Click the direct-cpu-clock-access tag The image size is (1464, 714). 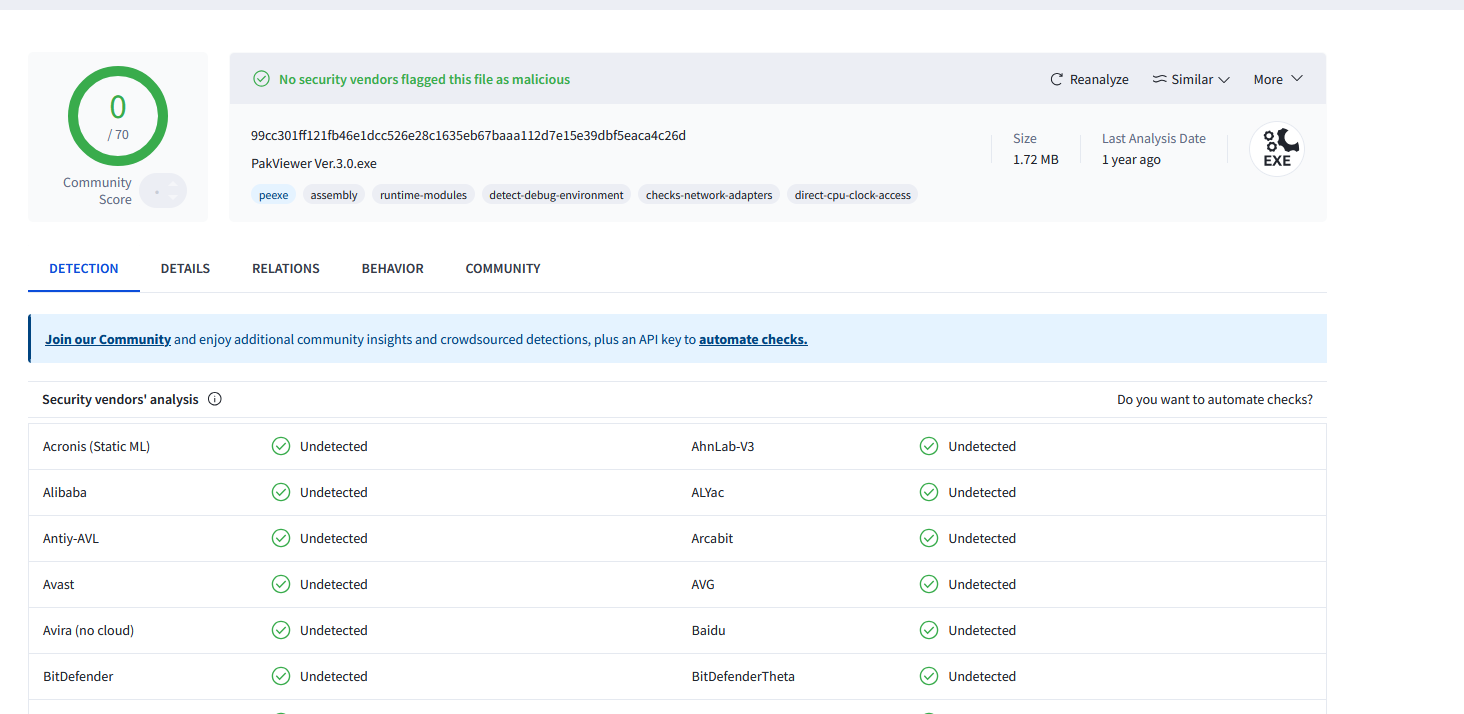coord(853,195)
